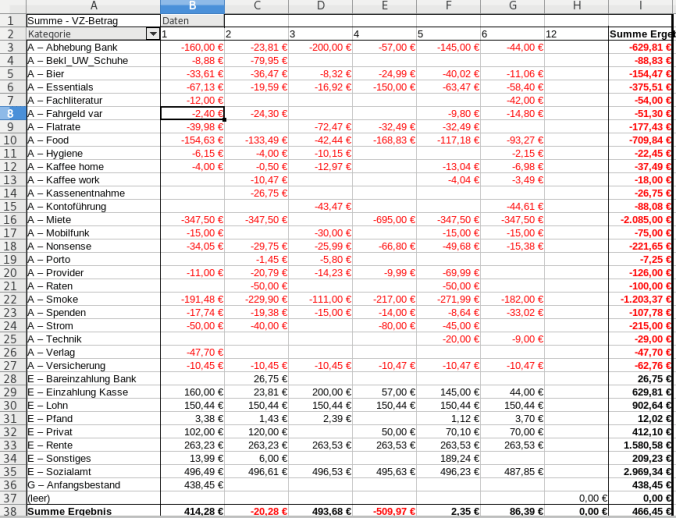Select row header 8

click(x=12, y=113)
